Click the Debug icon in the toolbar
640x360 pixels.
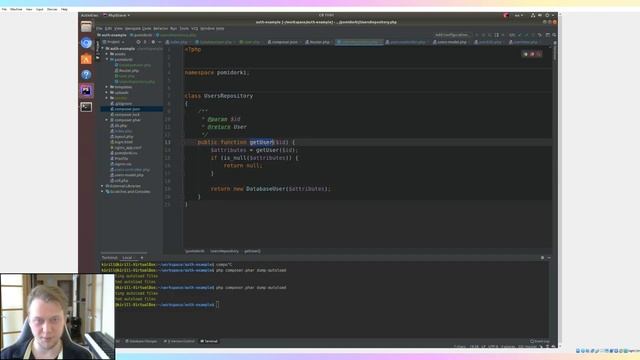tap(483, 35)
